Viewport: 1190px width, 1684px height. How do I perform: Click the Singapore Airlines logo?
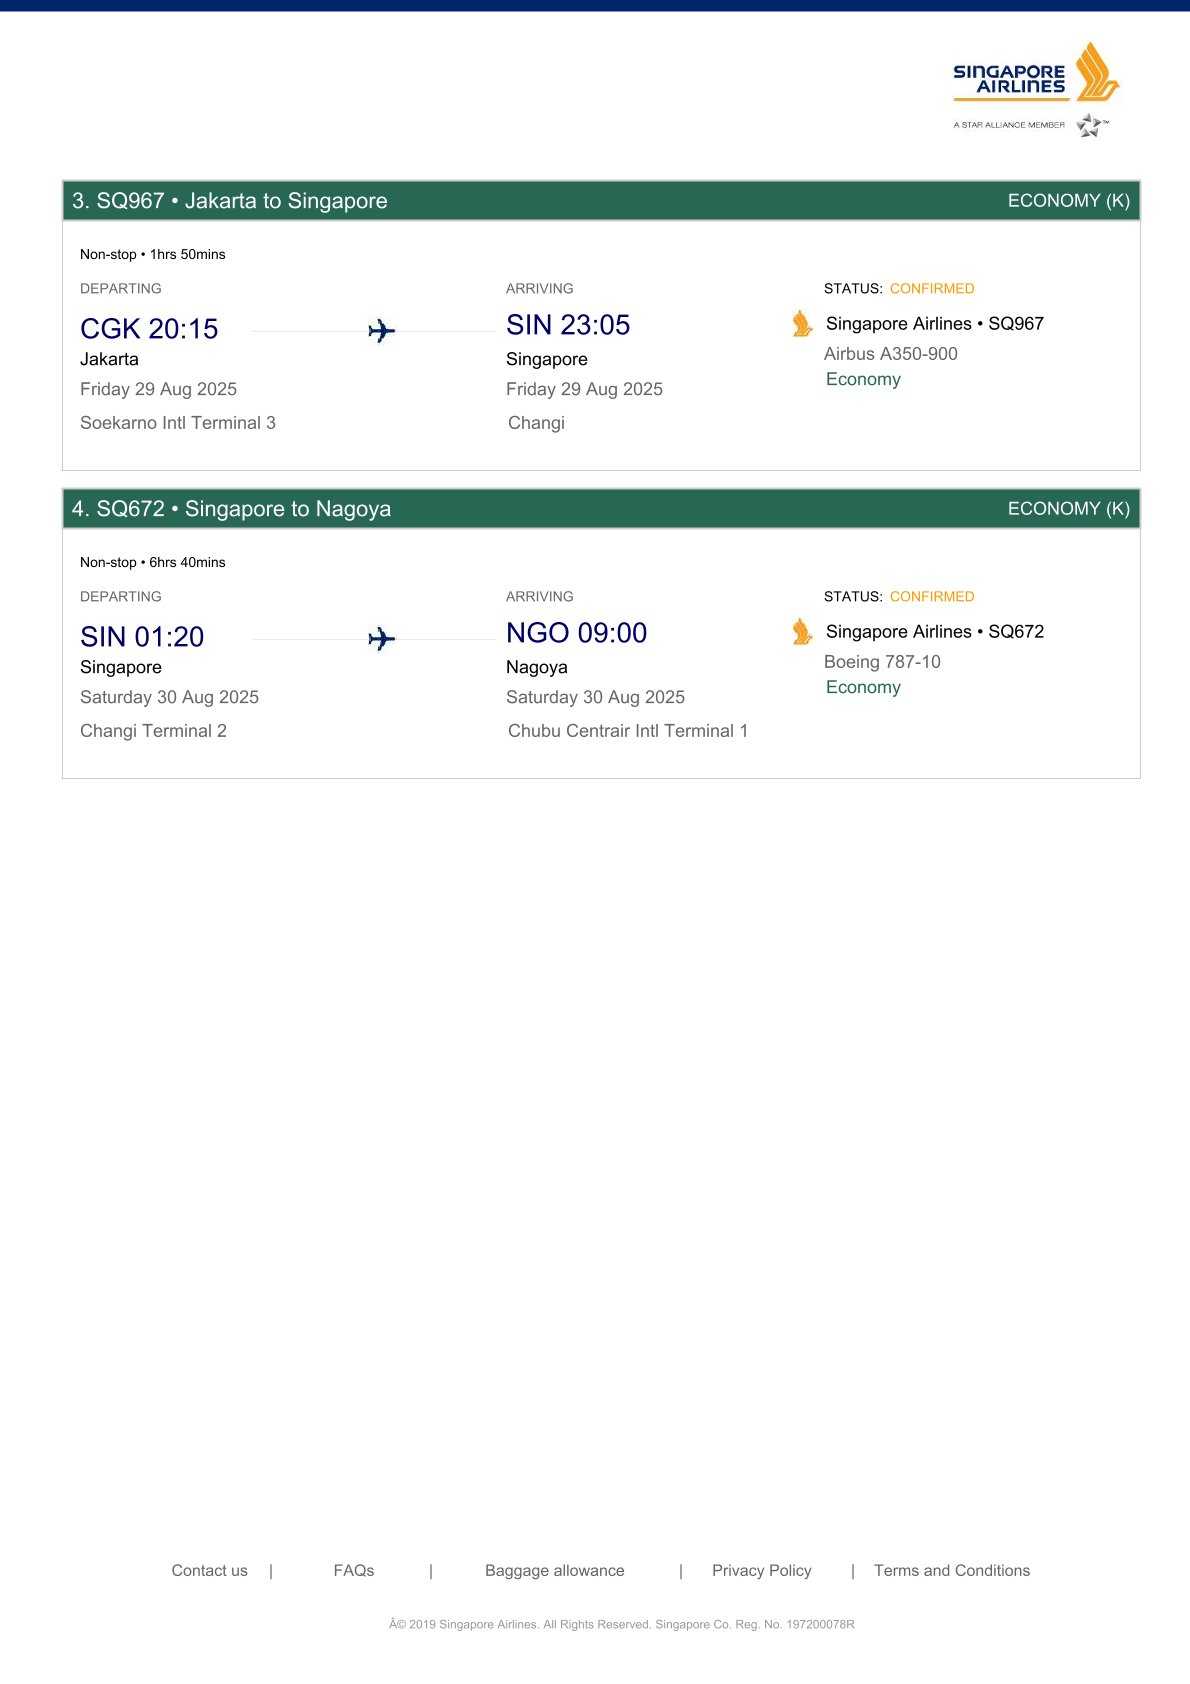click(x=1035, y=72)
